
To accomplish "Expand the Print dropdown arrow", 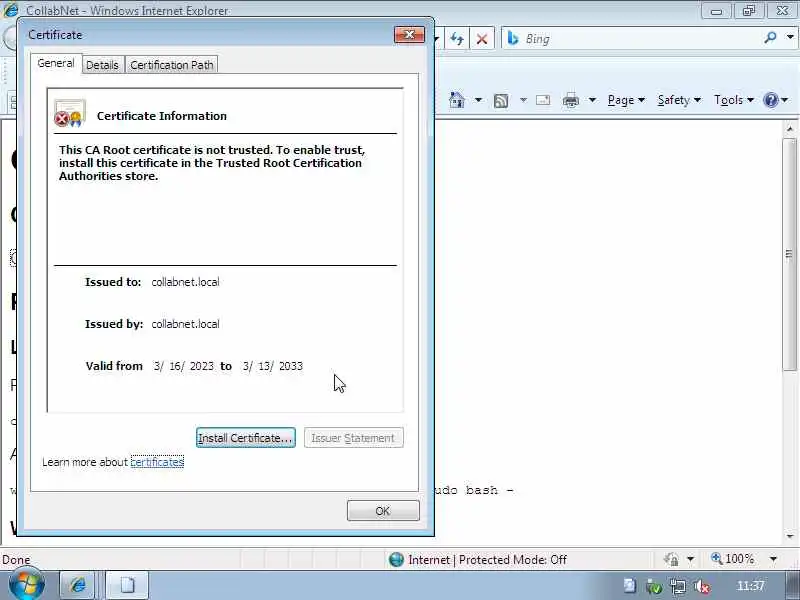I will coord(592,100).
